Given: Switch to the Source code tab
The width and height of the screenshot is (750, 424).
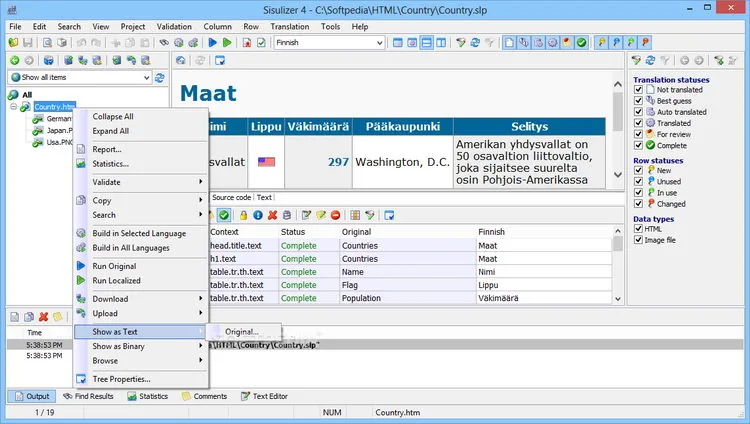Looking at the screenshot, I should [x=232, y=197].
